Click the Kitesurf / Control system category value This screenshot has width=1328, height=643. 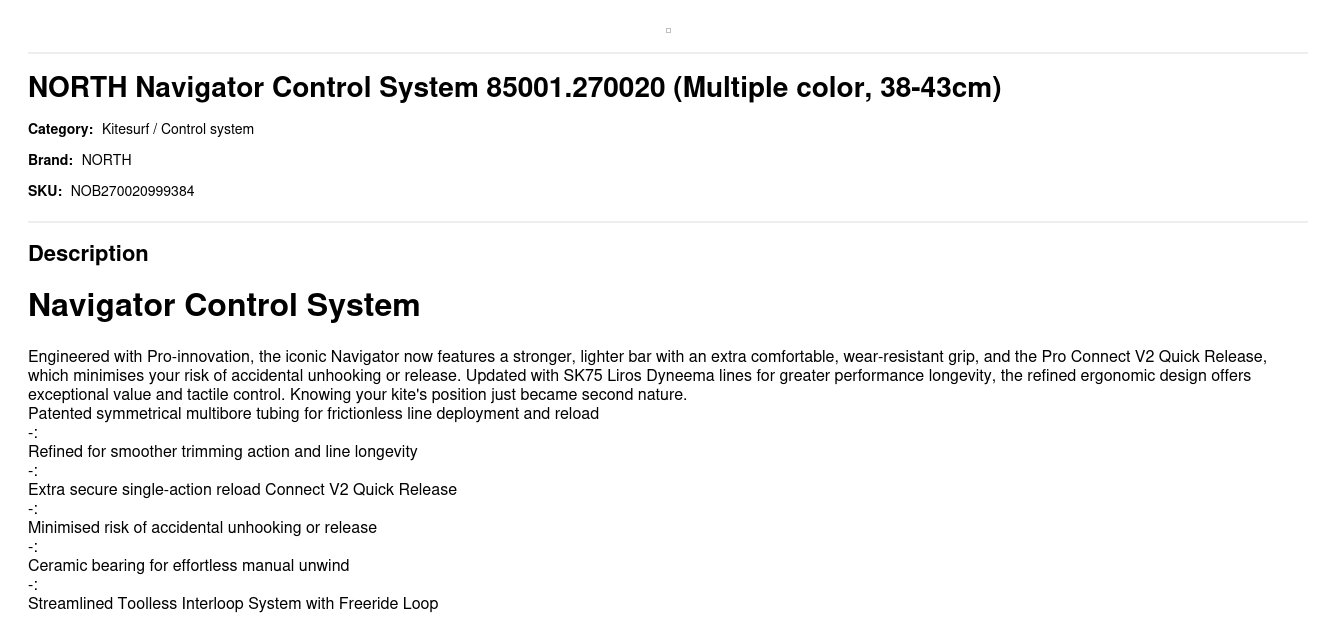[178, 129]
